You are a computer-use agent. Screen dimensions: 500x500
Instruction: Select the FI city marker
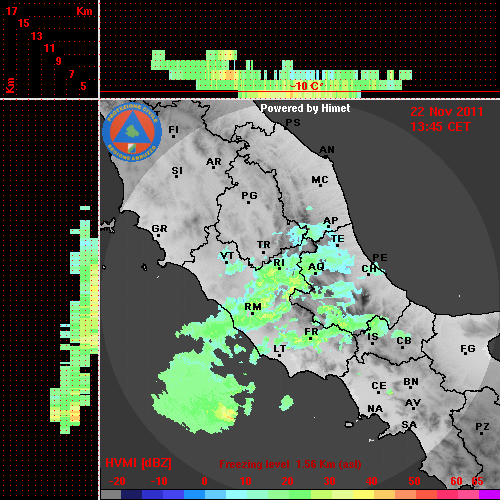coord(173,136)
